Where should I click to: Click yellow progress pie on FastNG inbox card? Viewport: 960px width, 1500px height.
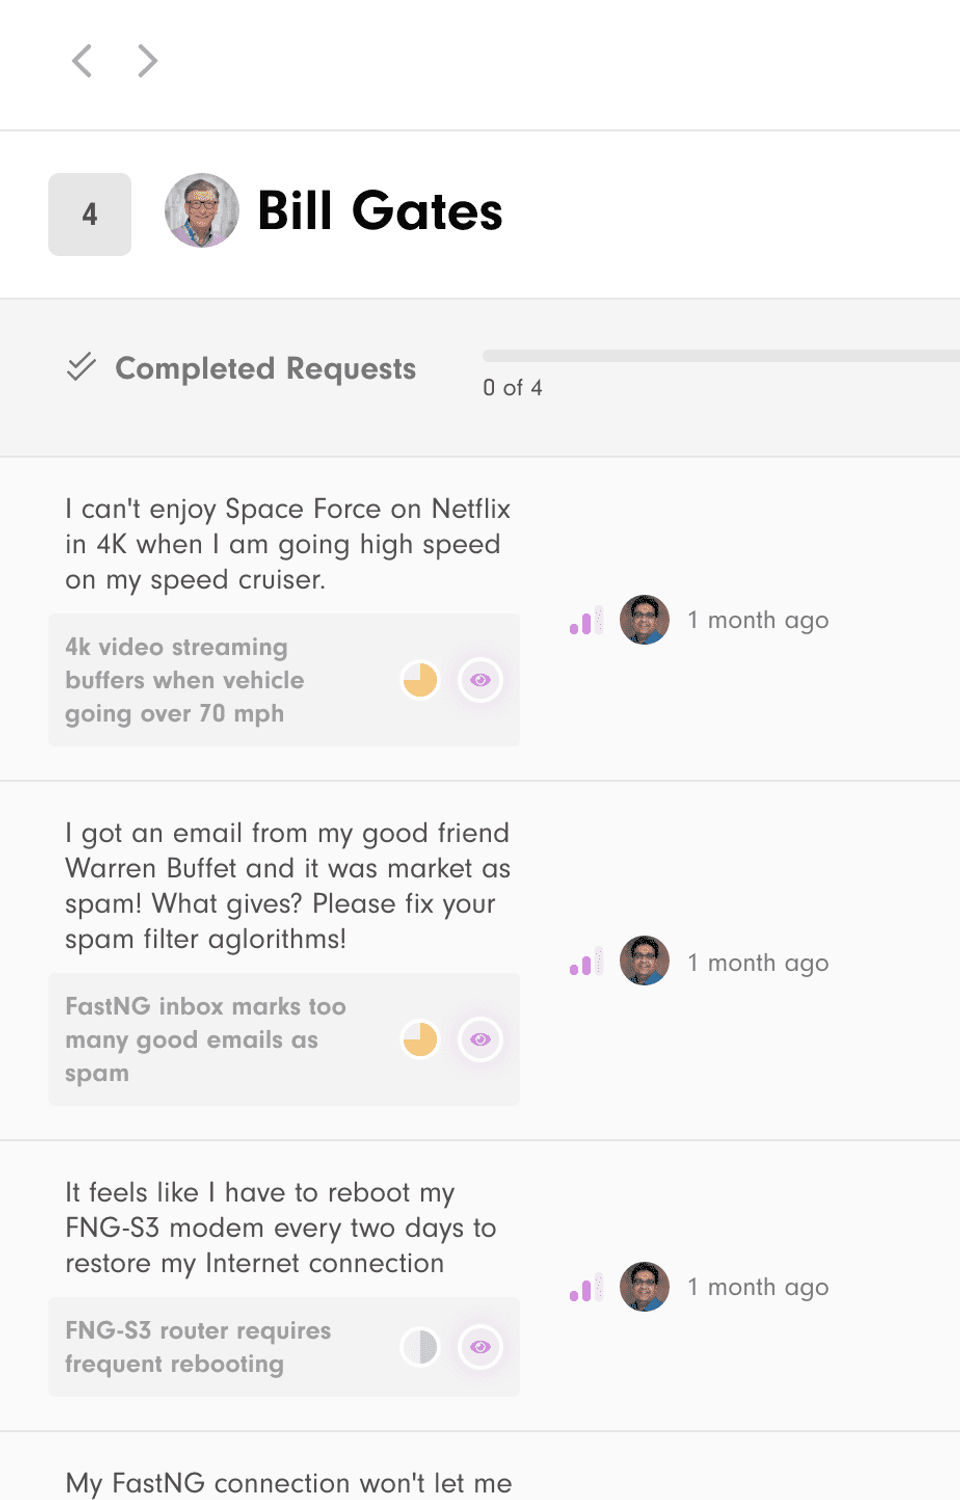(x=420, y=1040)
